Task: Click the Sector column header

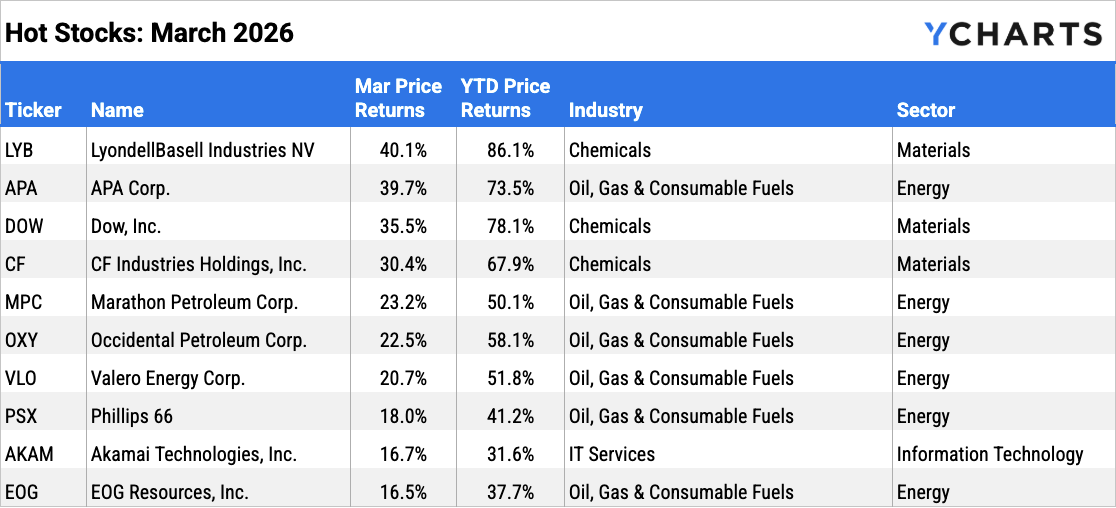Action: pyautogui.click(x=926, y=110)
